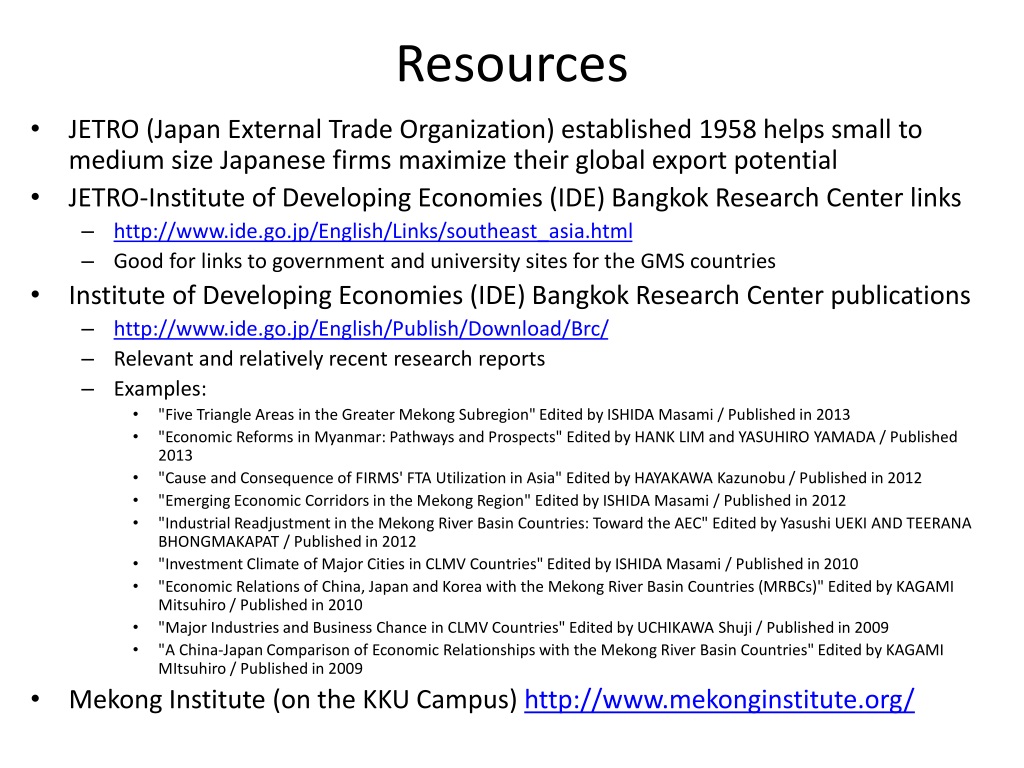1024x768 pixels.
Task: Select Five Triangle Areas in the Greater Mekong entry
Action: 504,415
